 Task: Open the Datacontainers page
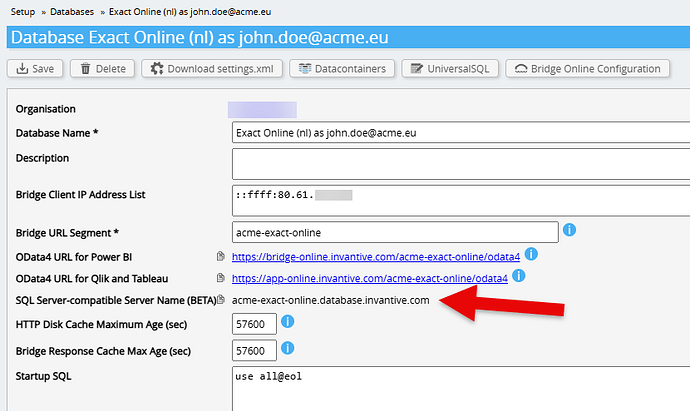(x=342, y=69)
